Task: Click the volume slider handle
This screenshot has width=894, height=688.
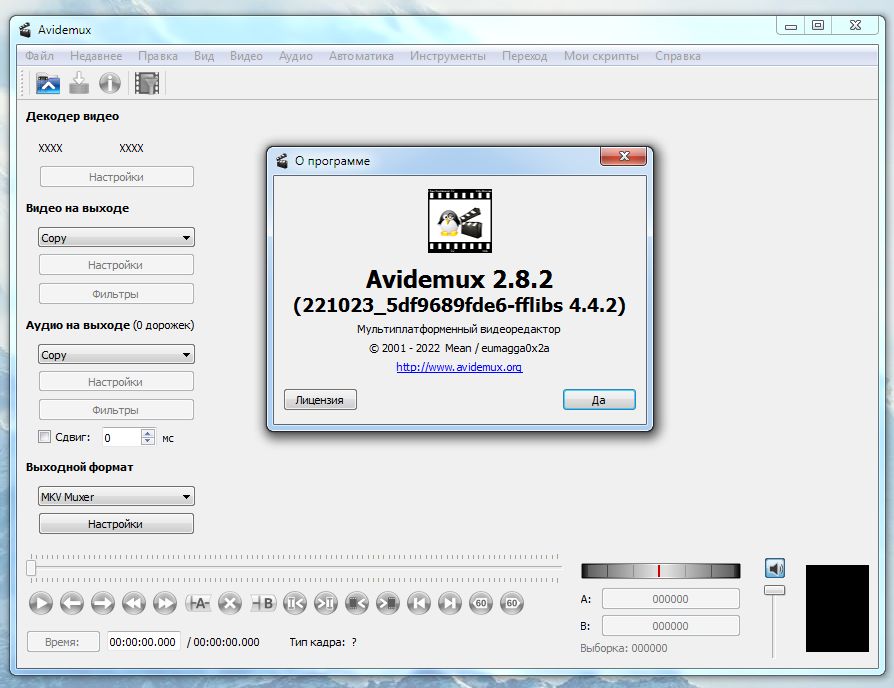Action: pyautogui.click(x=774, y=590)
